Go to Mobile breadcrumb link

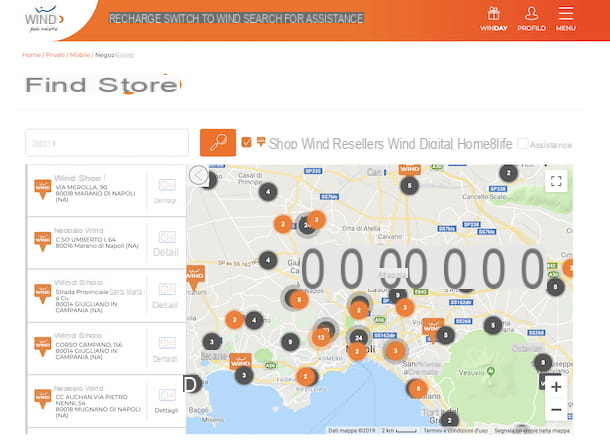tap(80, 55)
